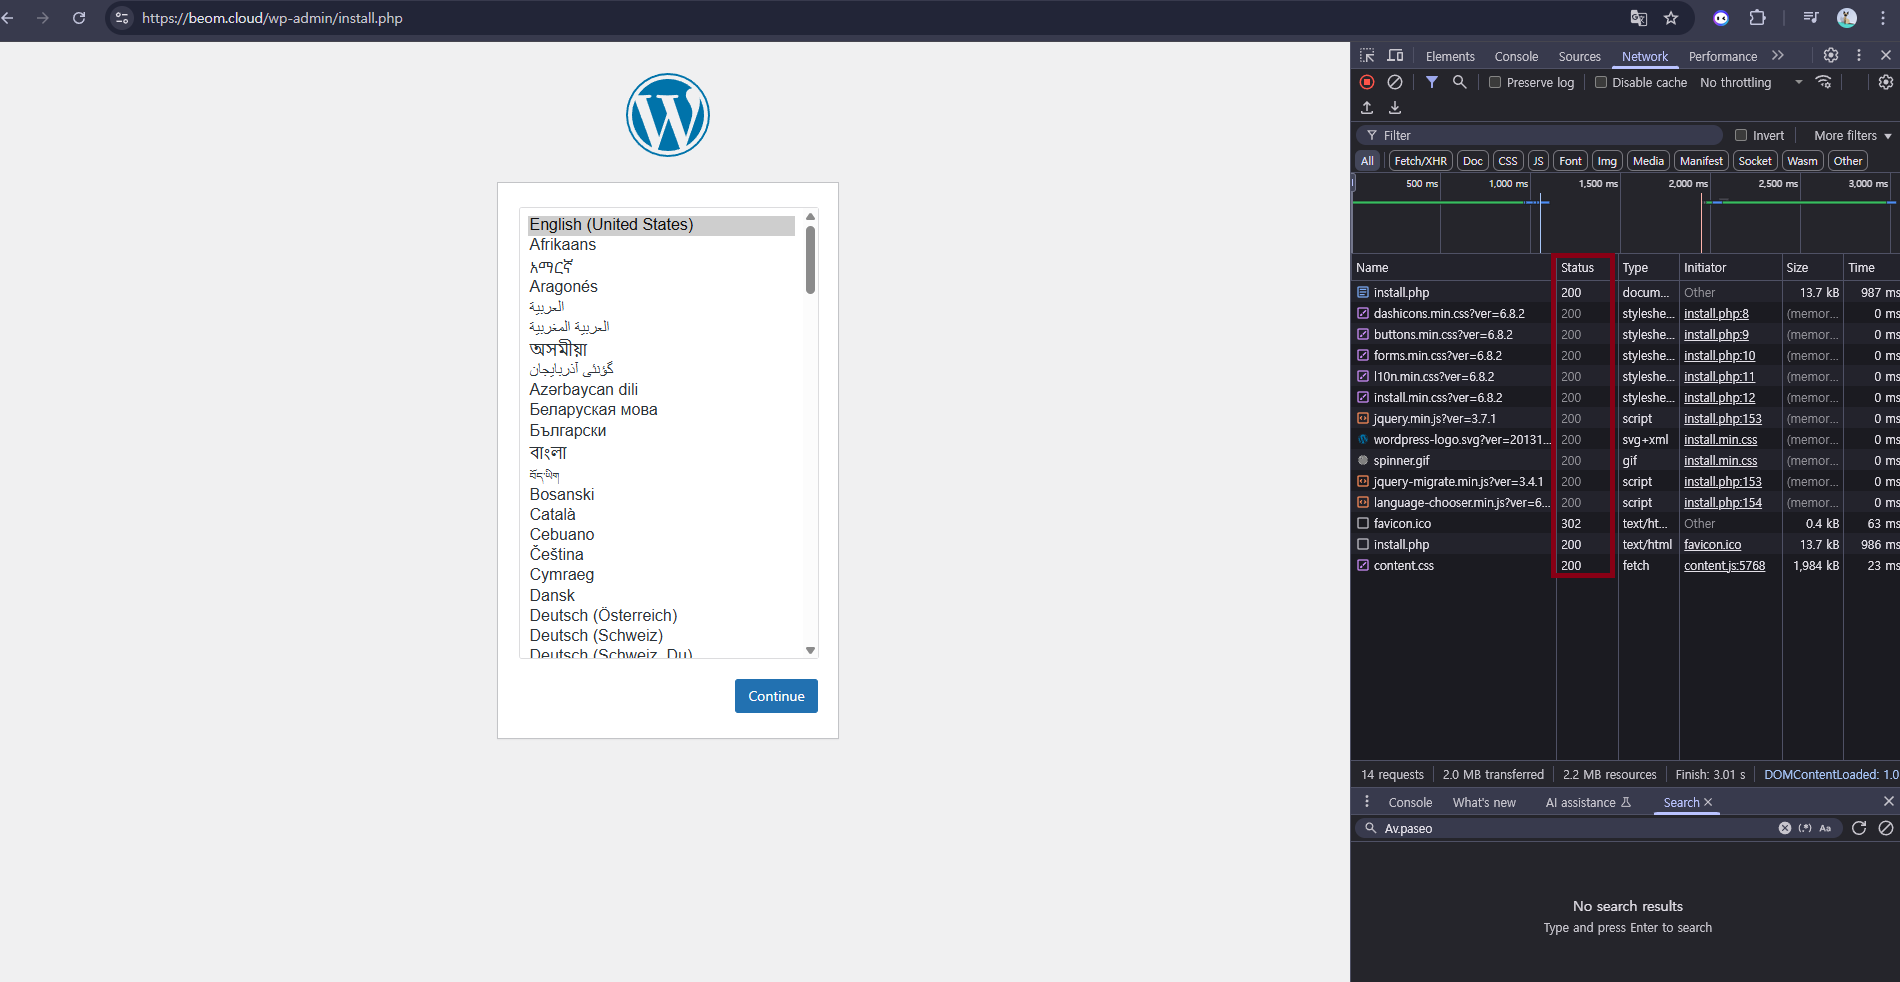
Task: Select the favicon.ico request row
Action: pos(1625,523)
